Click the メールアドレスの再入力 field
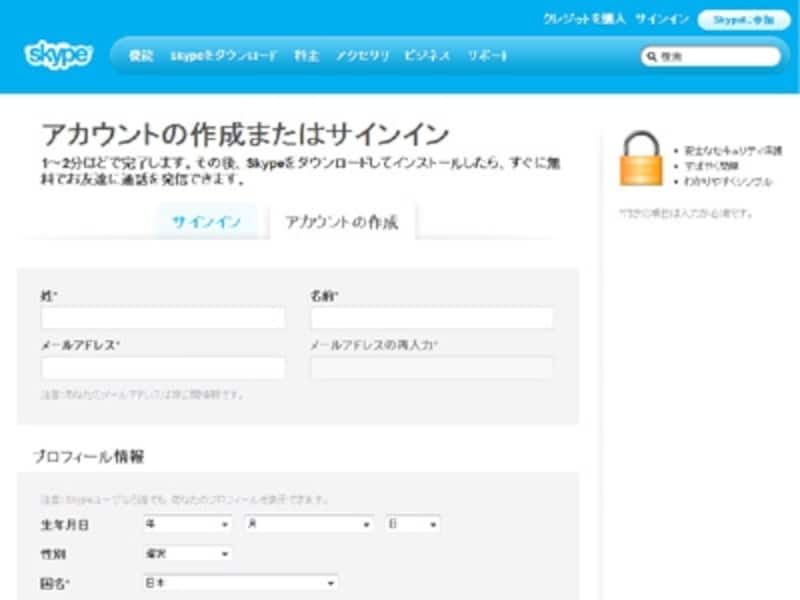This screenshot has width=800, height=600. click(432, 368)
